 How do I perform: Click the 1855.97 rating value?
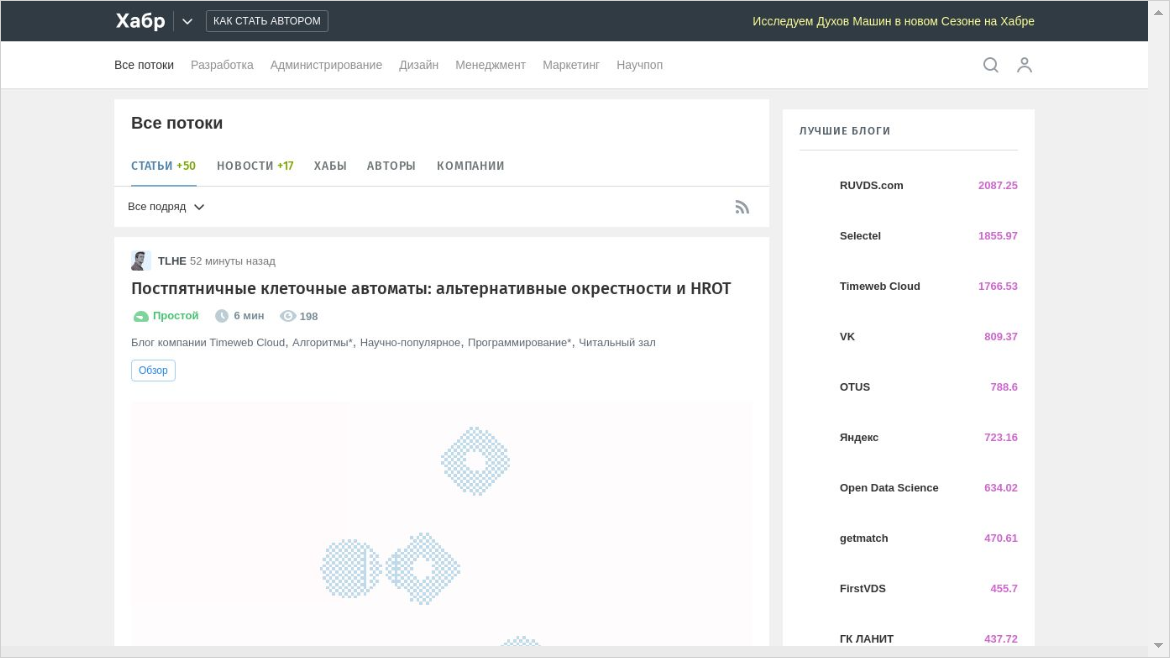coord(998,236)
